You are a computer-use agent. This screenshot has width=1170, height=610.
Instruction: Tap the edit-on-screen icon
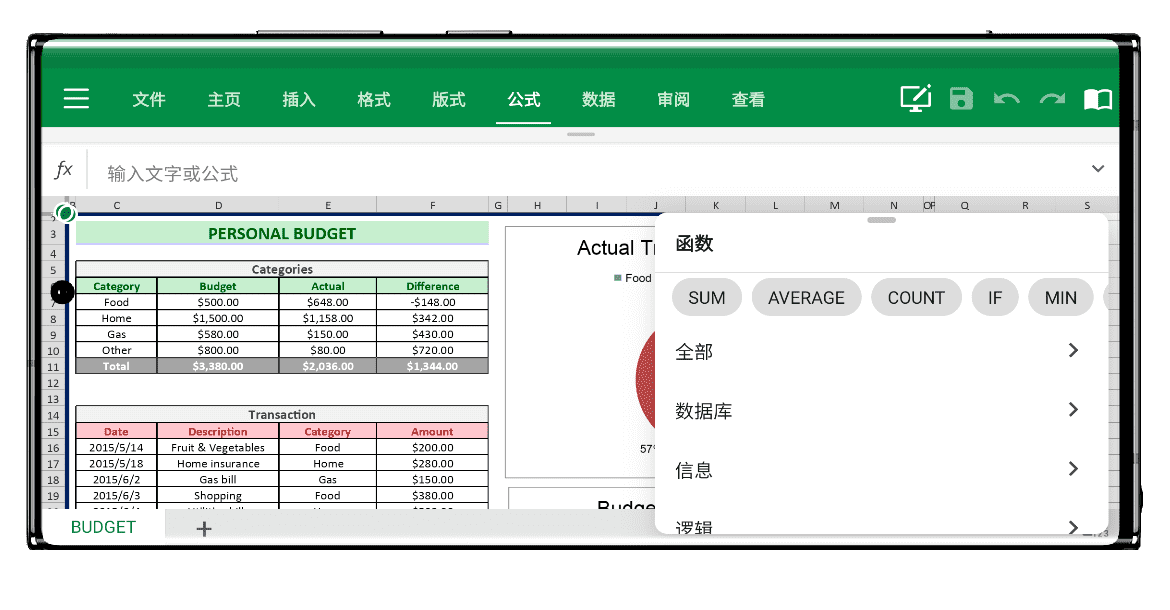pyautogui.click(x=916, y=98)
